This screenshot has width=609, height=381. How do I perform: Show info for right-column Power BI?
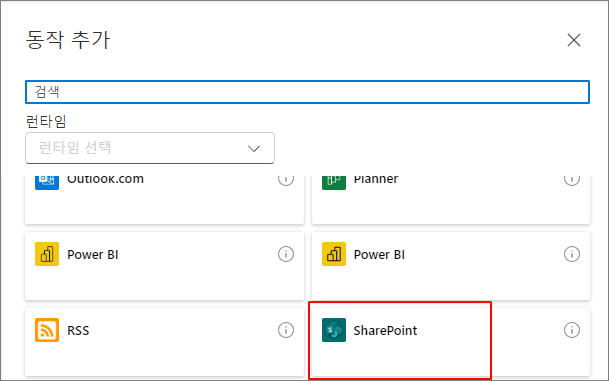(572, 254)
